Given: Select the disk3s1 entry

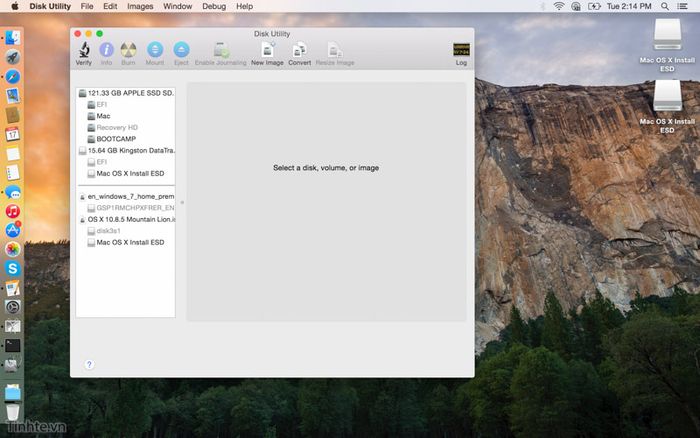Looking at the screenshot, I should click(104, 231).
